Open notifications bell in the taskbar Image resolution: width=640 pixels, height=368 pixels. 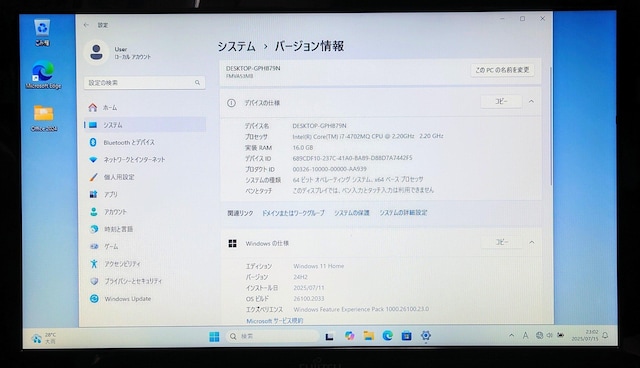coord(605,335)
